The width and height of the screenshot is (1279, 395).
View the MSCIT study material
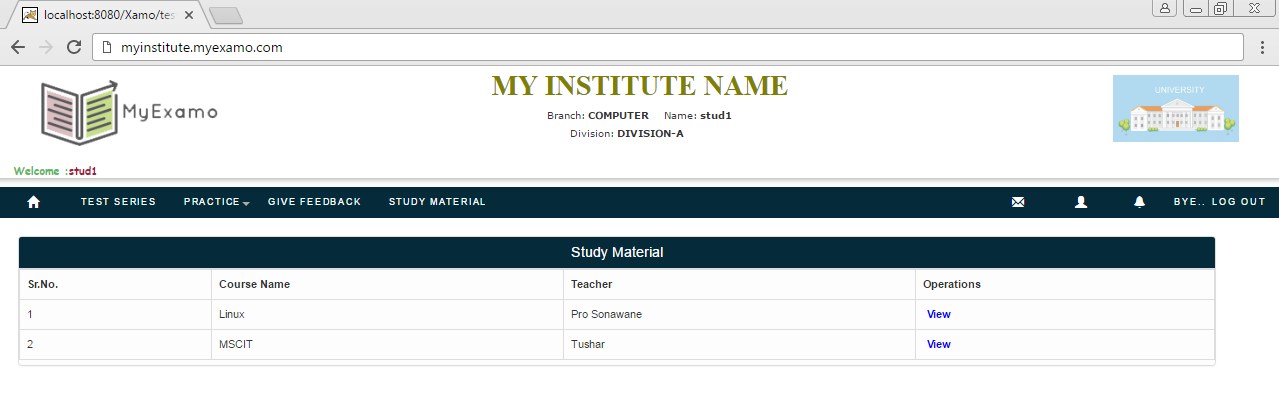(939, 344)
